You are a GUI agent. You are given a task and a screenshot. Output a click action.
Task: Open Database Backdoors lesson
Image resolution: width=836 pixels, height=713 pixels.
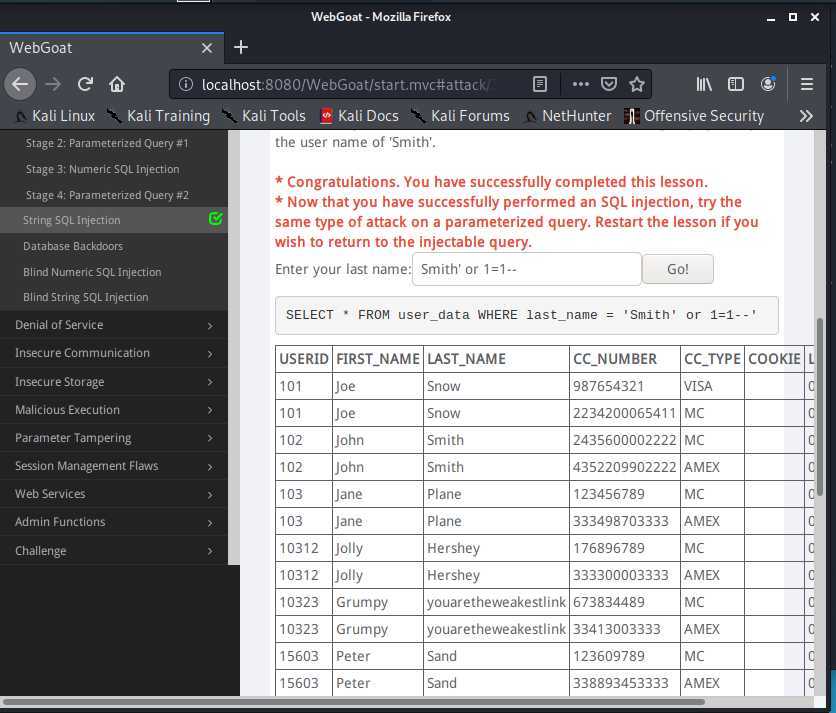click(73, 246)
